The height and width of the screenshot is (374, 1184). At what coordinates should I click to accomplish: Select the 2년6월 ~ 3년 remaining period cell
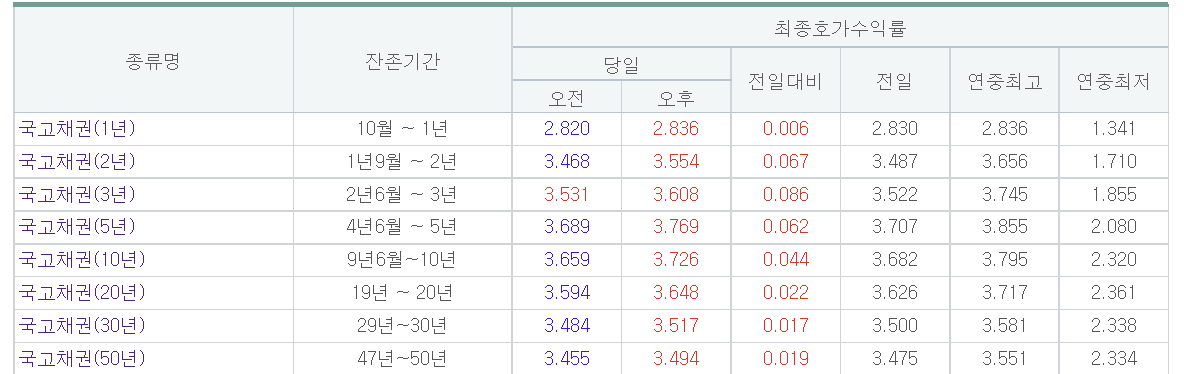[x=402, y=194]
